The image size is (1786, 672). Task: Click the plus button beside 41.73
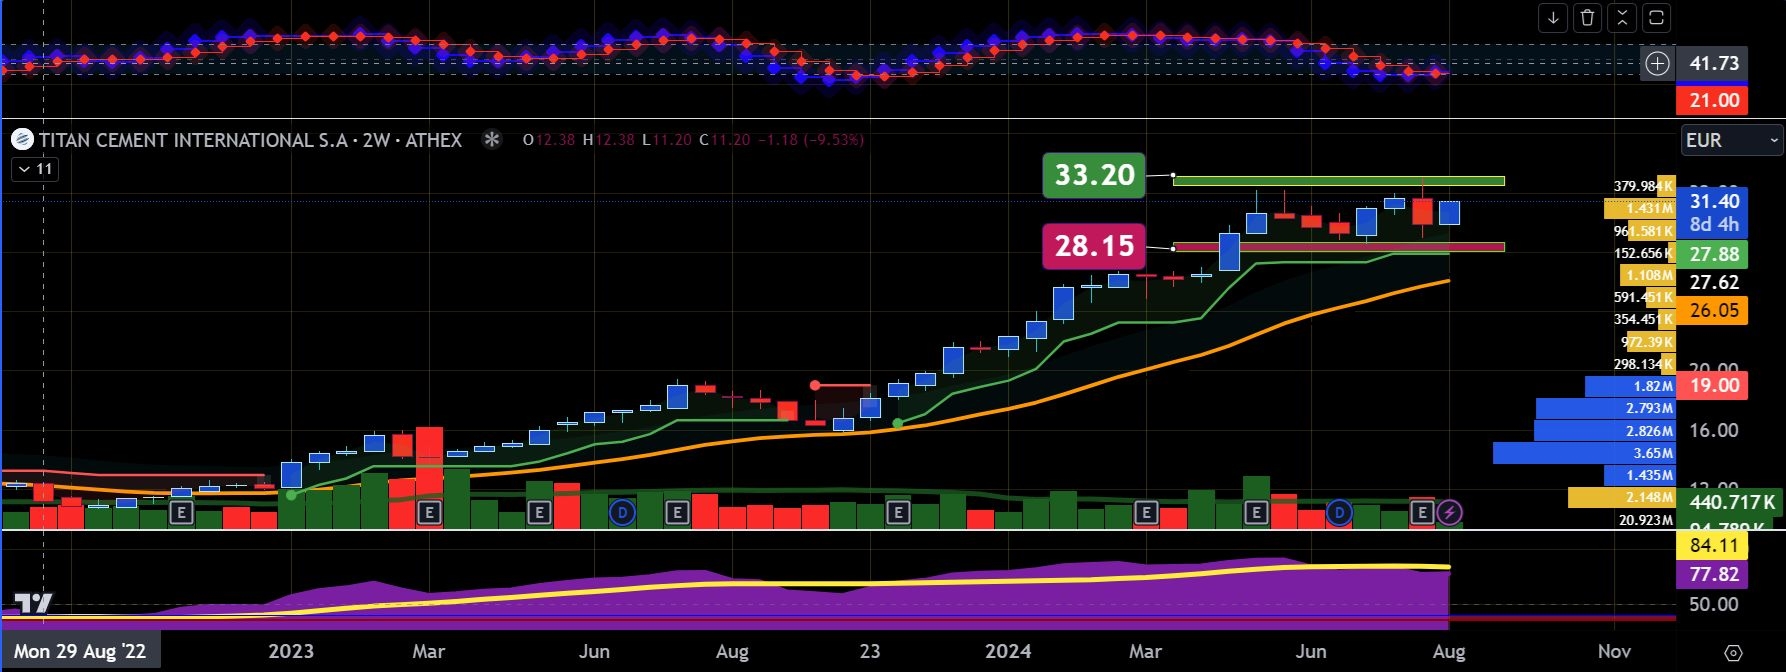point(1657,64)
